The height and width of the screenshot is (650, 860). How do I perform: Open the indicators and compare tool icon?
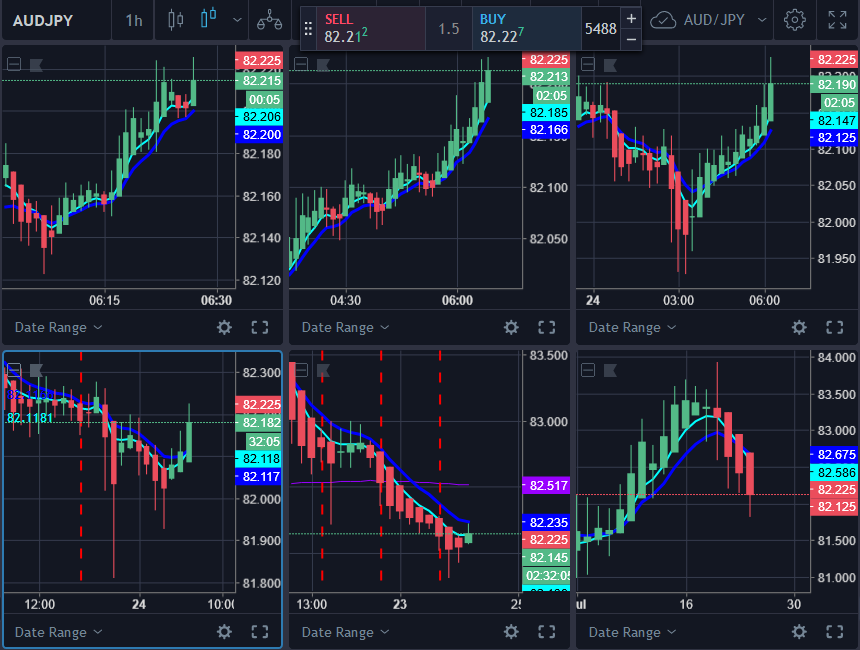click(x=269, y=19)
